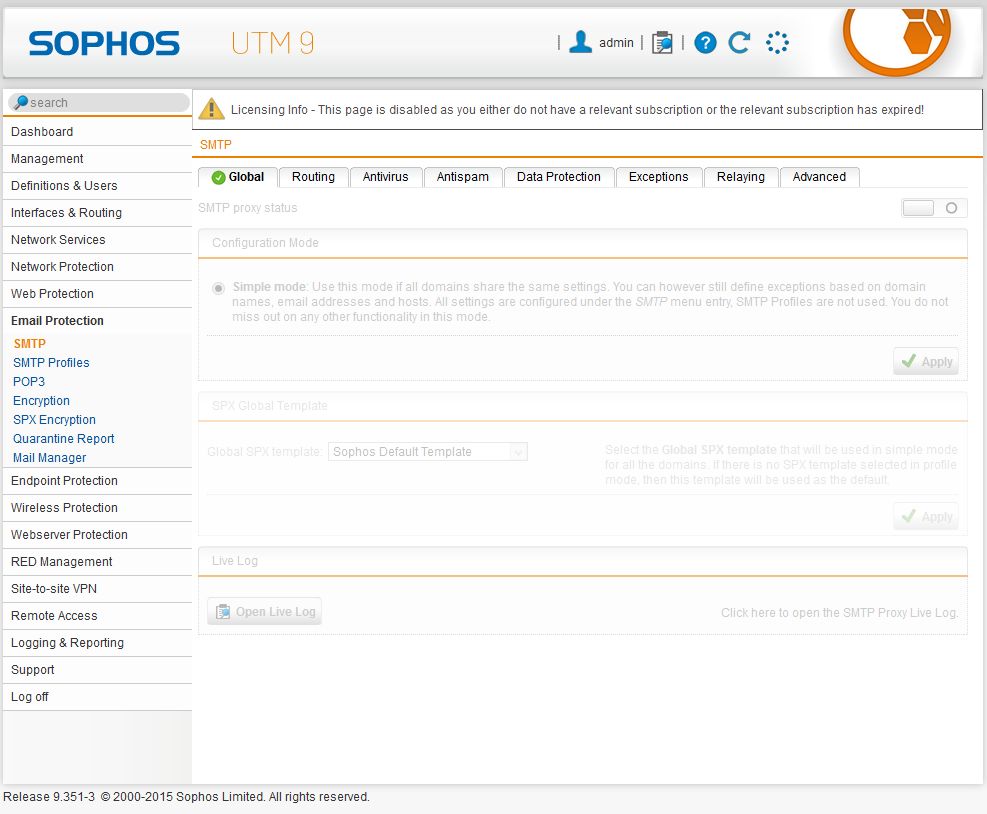Click the Release 9.351-3 footer text
The image size is (987, 814).
(49, 797)
